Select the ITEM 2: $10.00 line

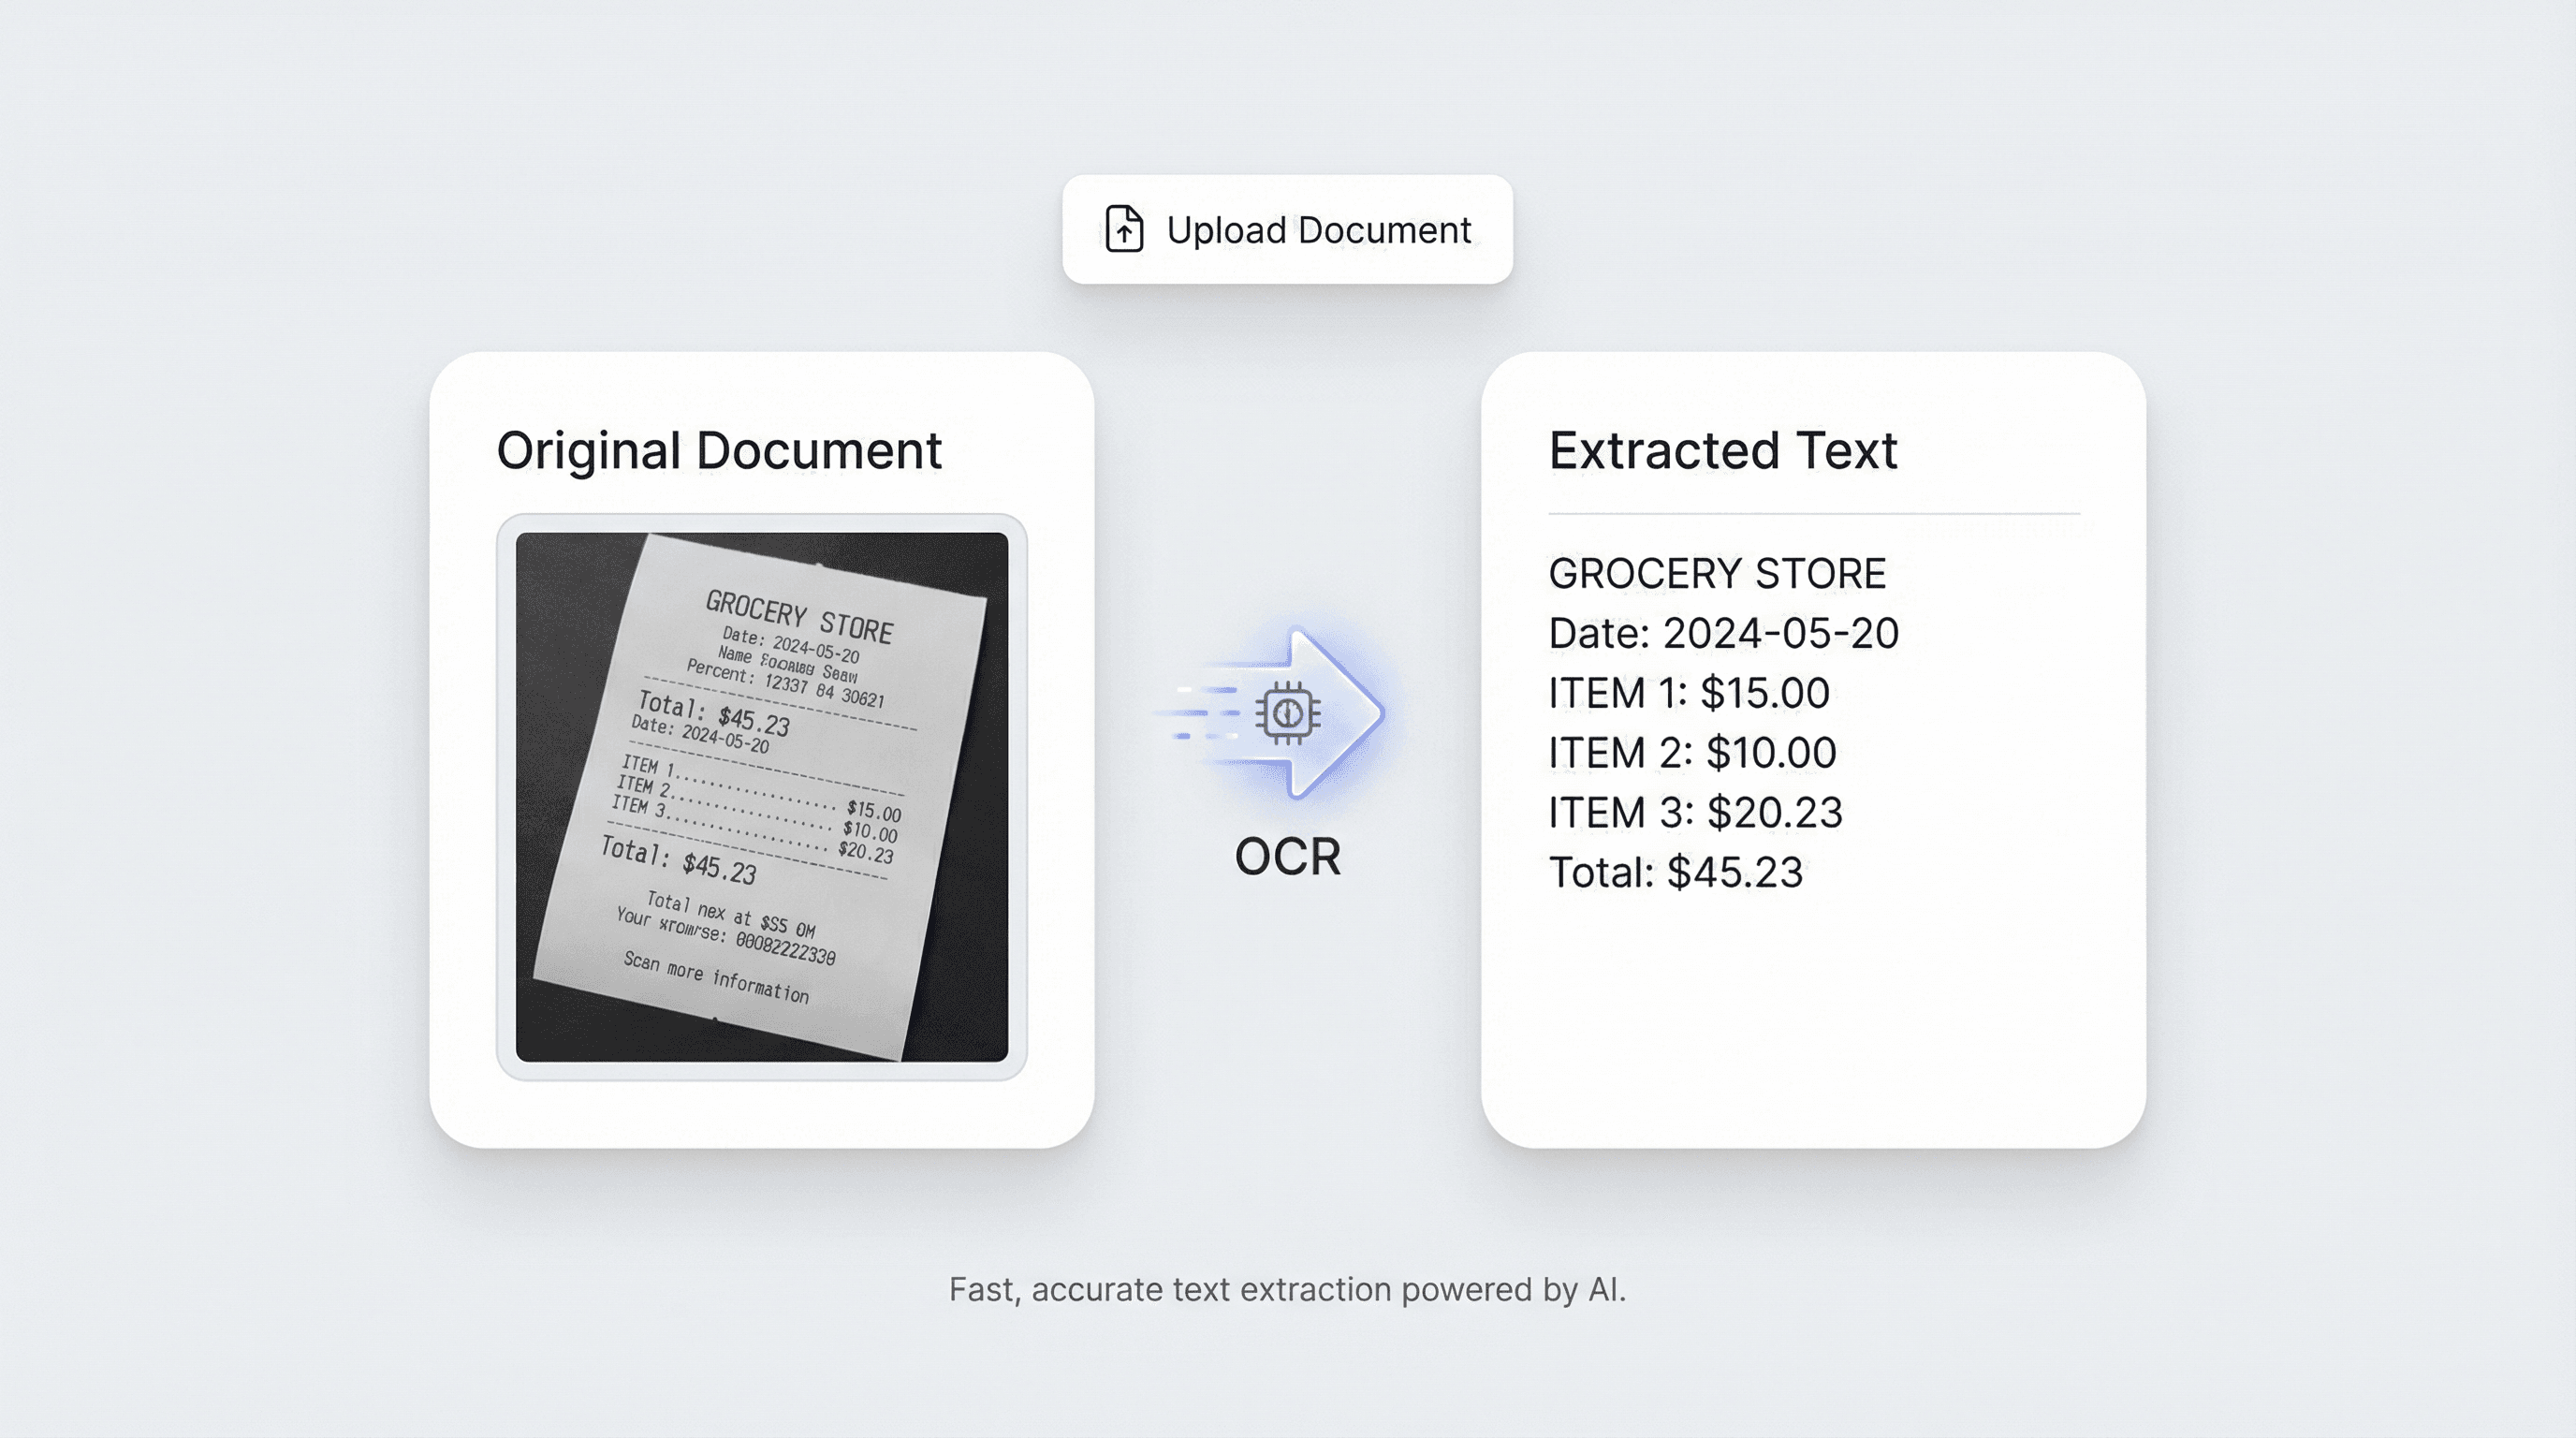pos(1692,753)
